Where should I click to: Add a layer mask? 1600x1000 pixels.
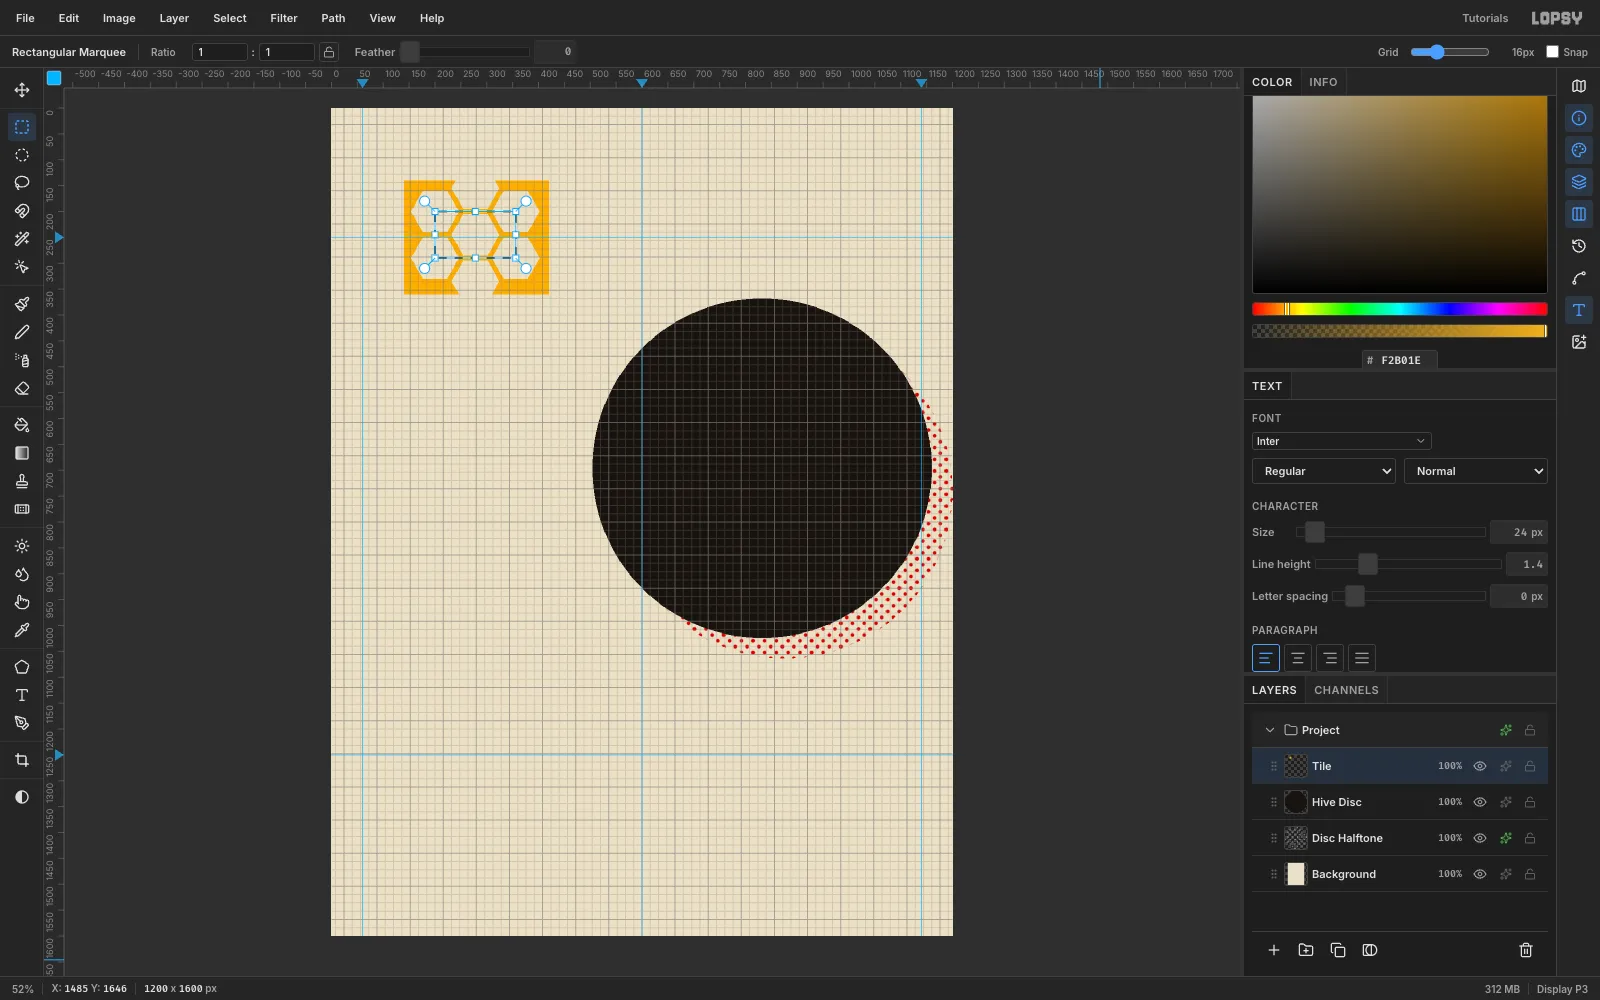[1370, 950]
